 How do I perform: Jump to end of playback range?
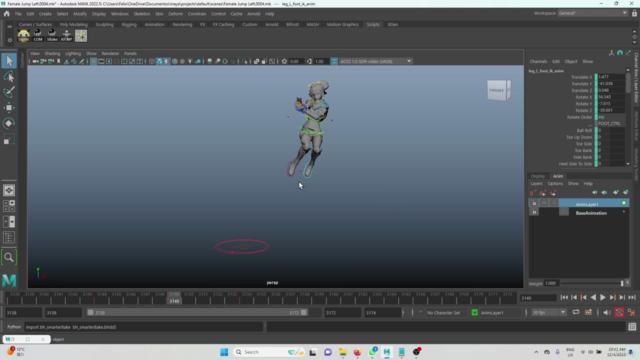[x=632, y=298]
